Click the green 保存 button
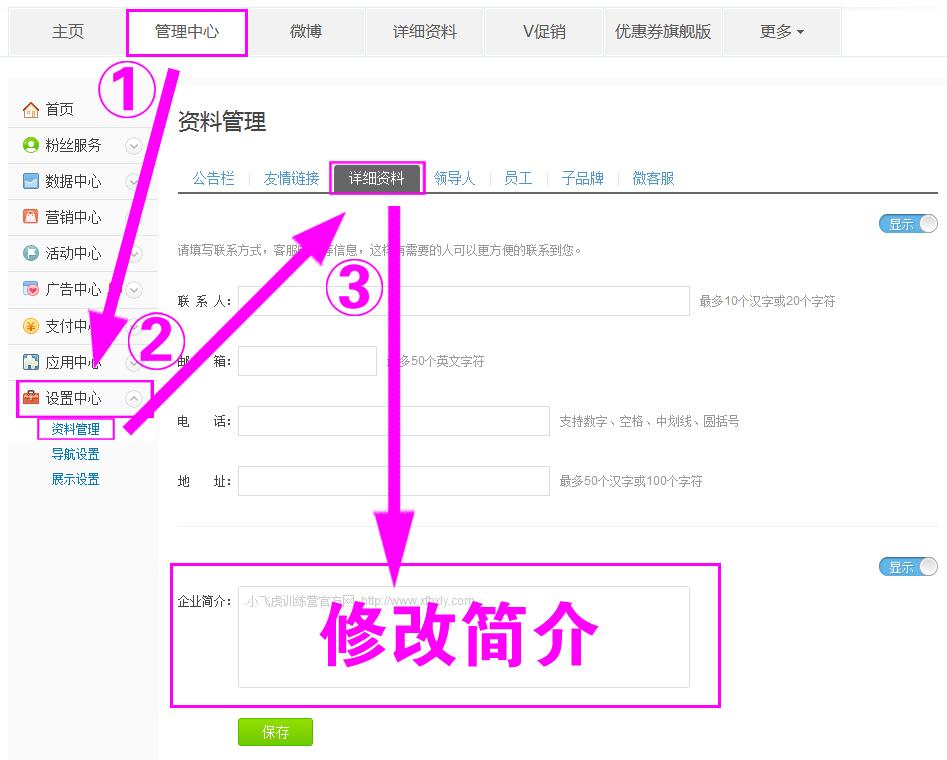 pos(275,732)
